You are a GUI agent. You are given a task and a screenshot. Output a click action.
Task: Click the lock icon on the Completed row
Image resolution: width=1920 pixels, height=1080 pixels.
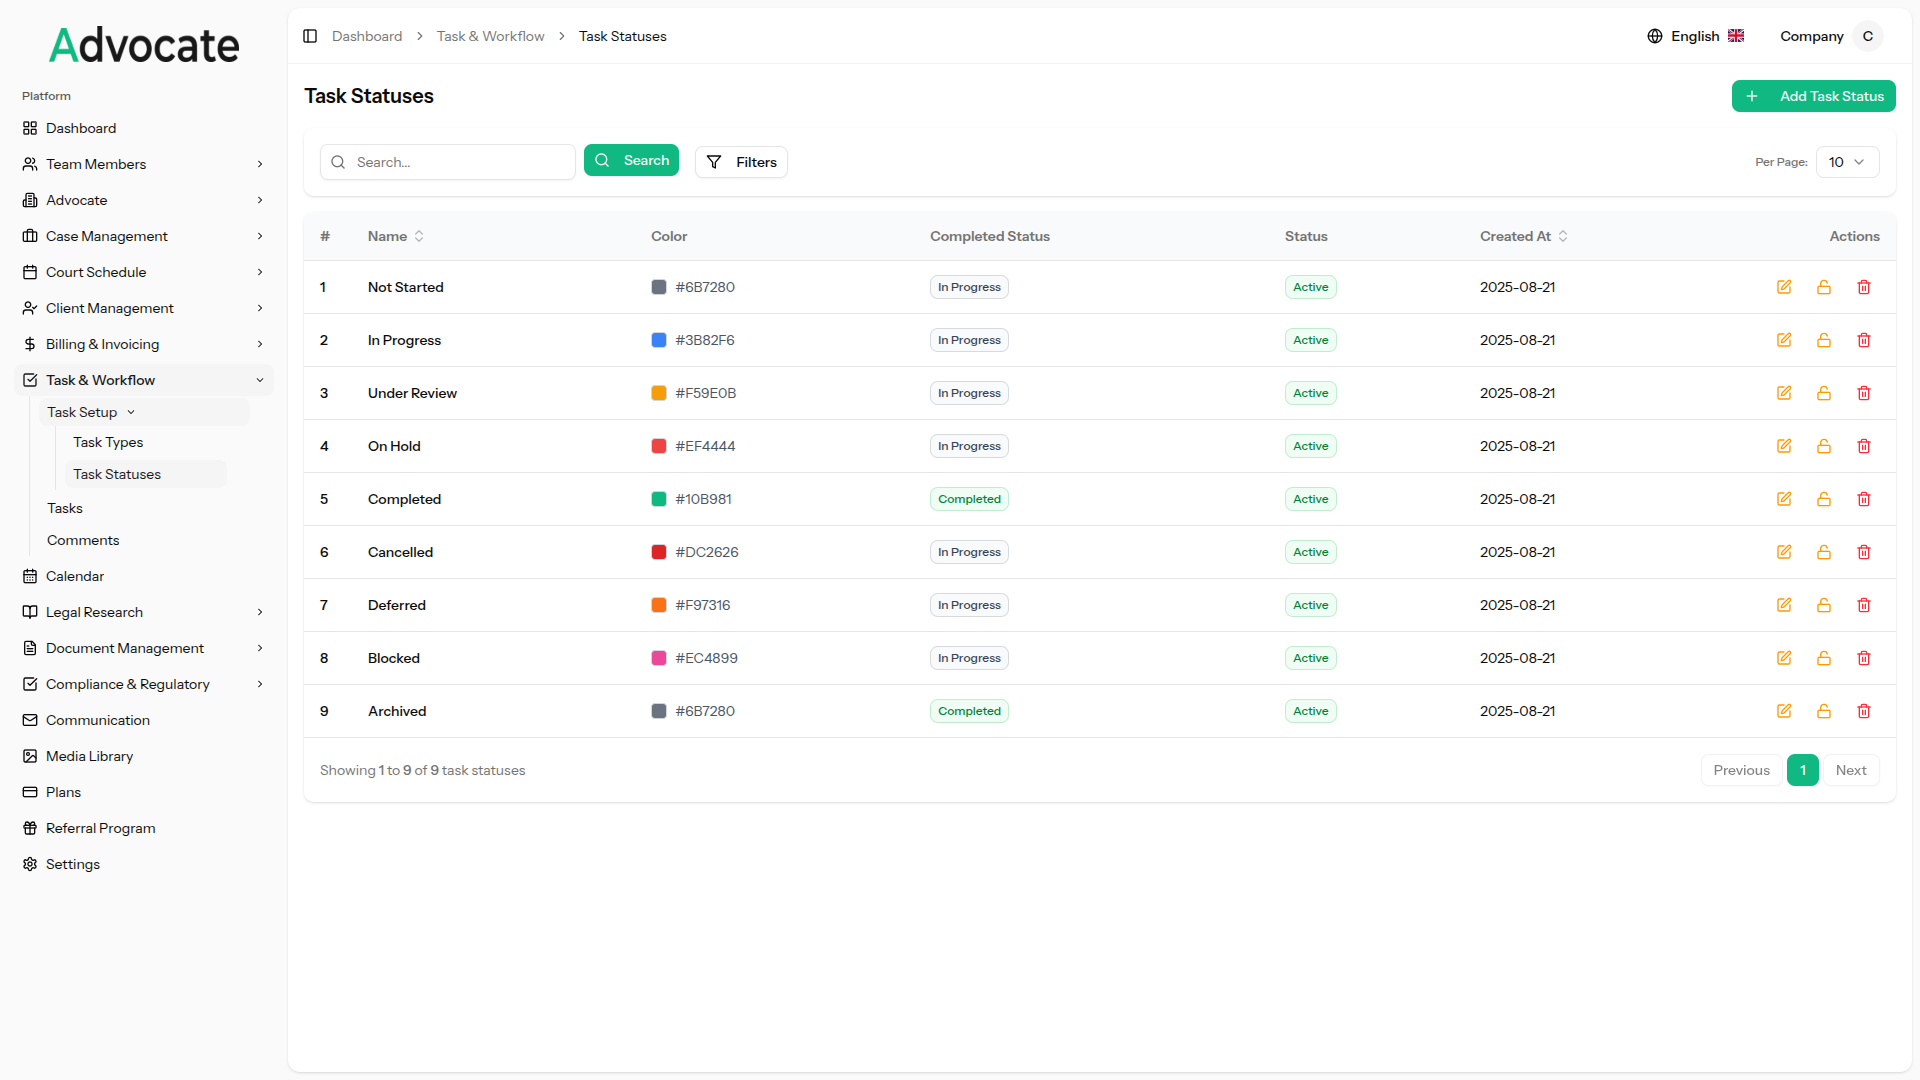[1823, 498]
